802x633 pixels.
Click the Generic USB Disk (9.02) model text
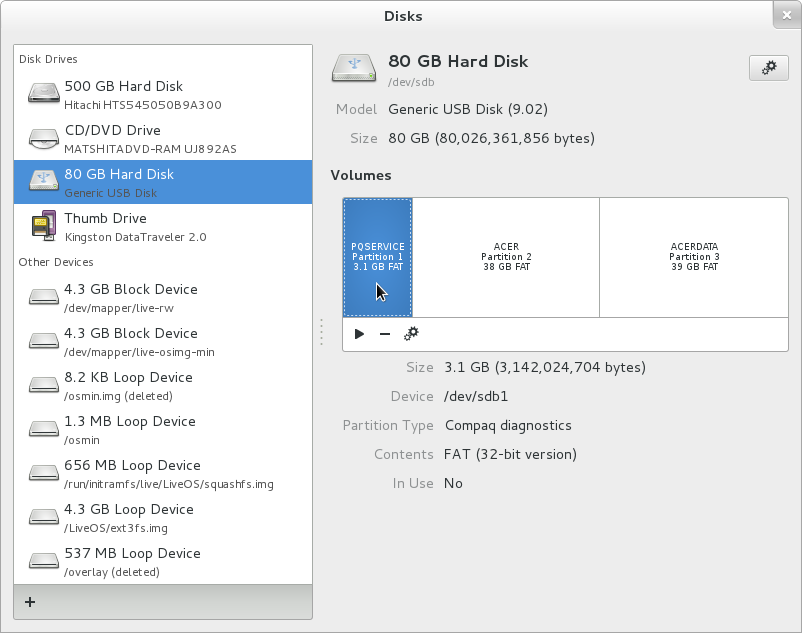pos(468,109)
